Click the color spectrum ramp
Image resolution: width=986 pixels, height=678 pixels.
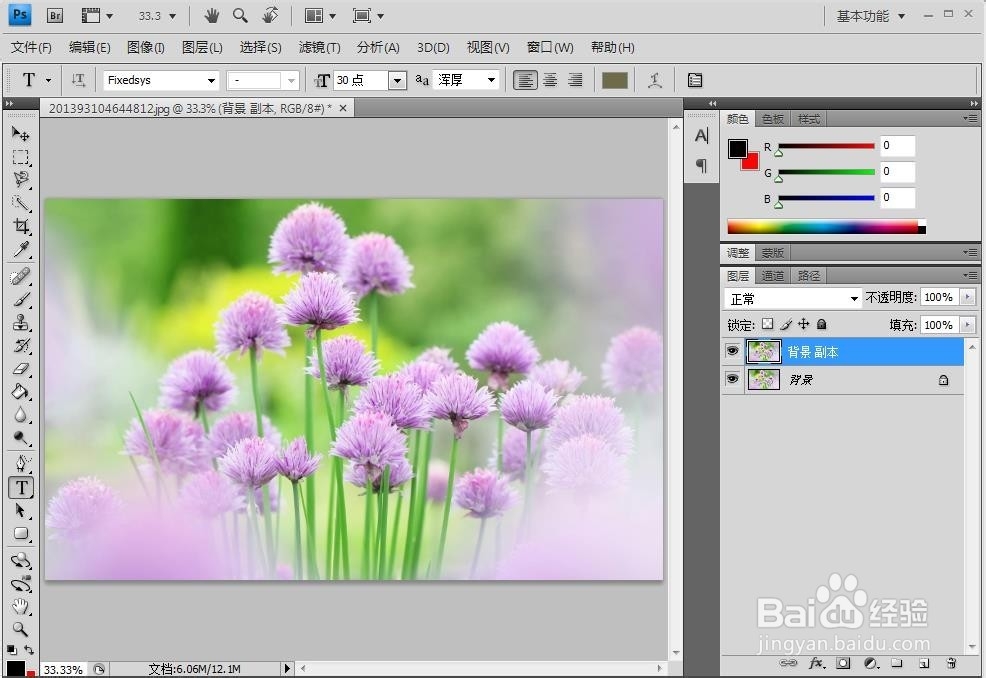[x=826, y=227]
